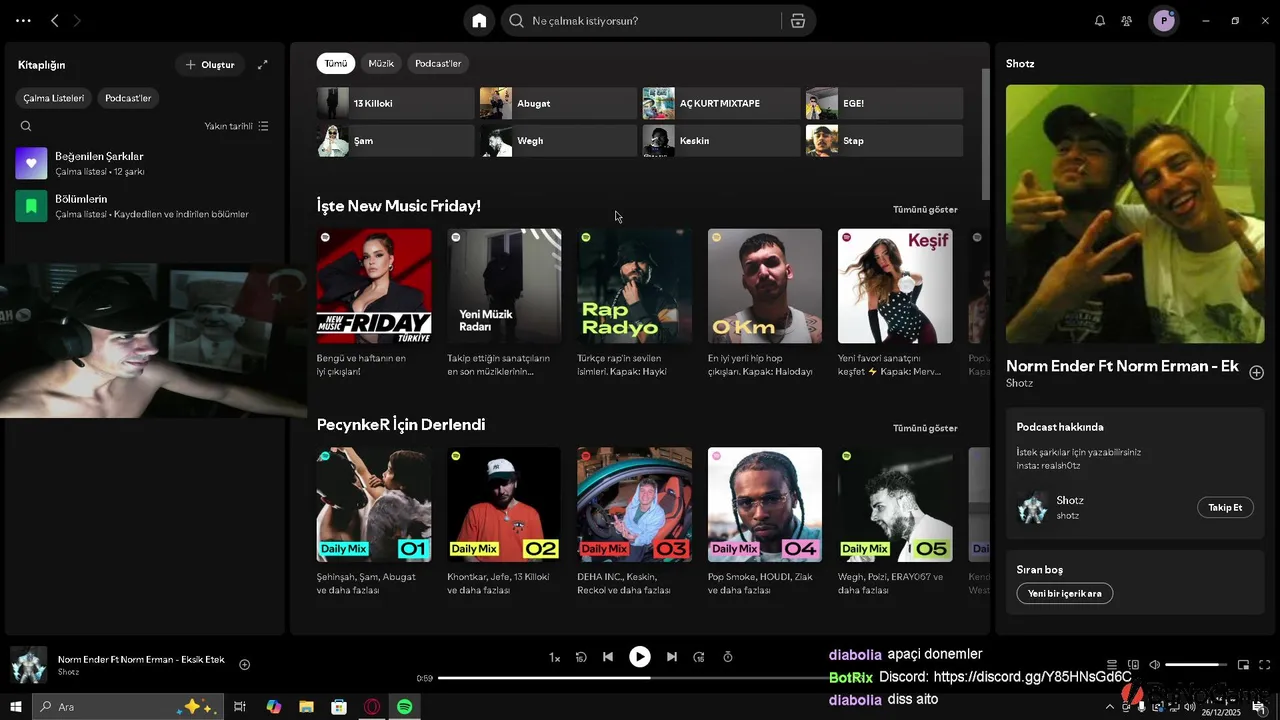Open Opera from the taskbar

(372, 707)
